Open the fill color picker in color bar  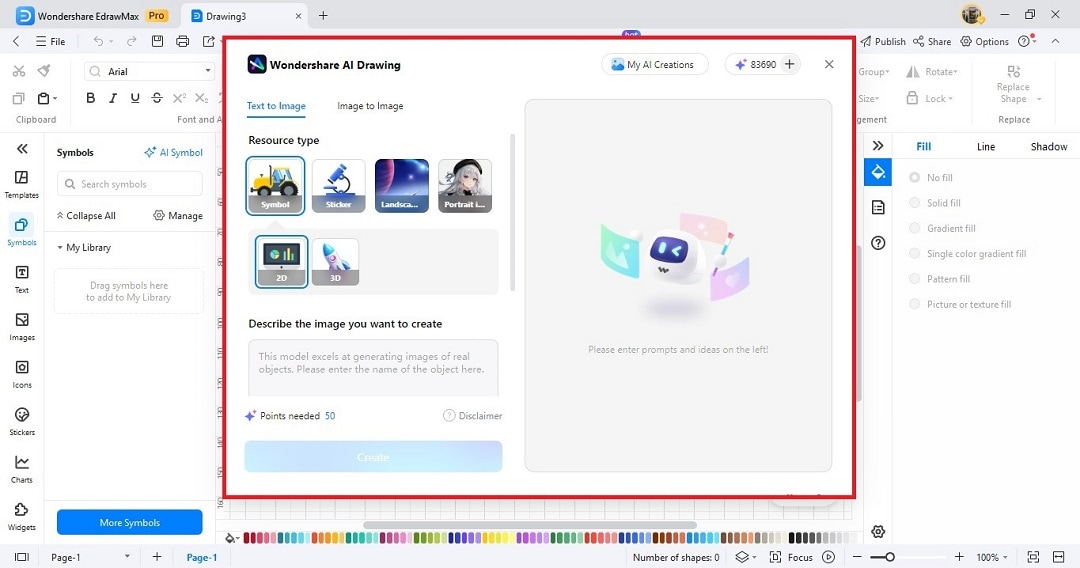pyautogui.click(x=231, y=538)
